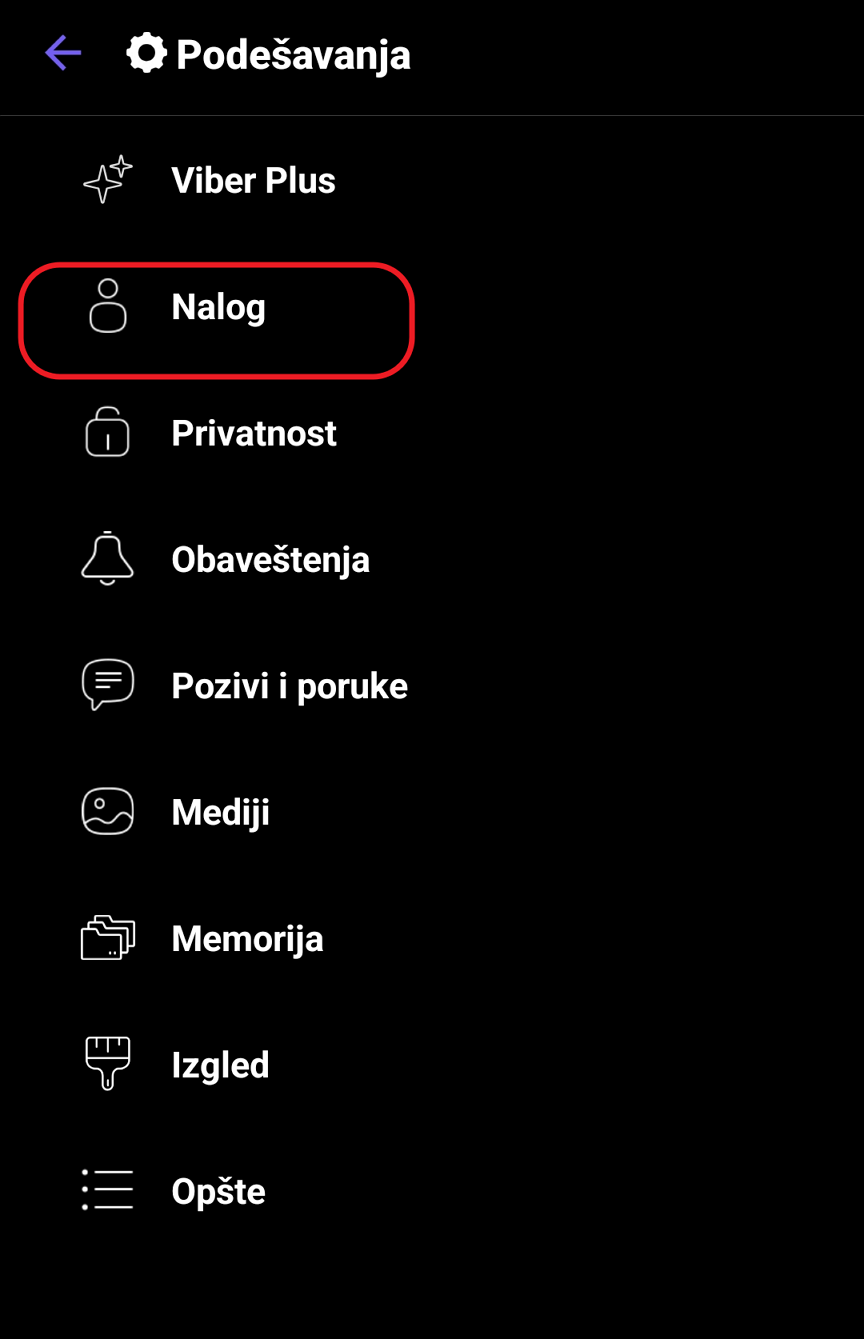Open the Pozivi i poruke label
The image size is (864, 1339).
[289, 686]
